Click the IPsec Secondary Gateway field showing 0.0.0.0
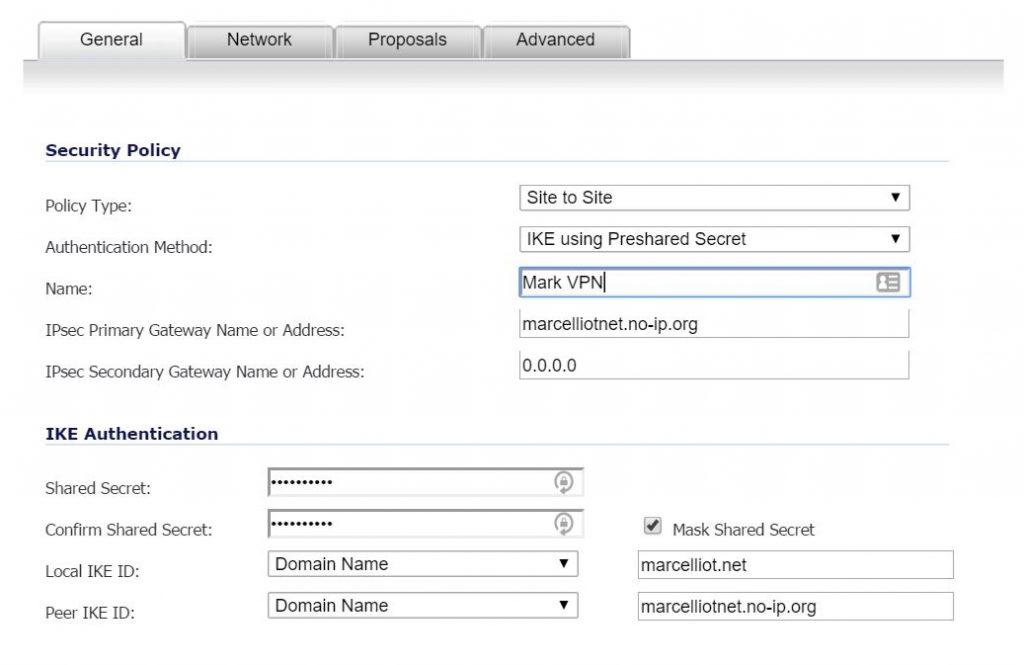 [x=714, y=366]
